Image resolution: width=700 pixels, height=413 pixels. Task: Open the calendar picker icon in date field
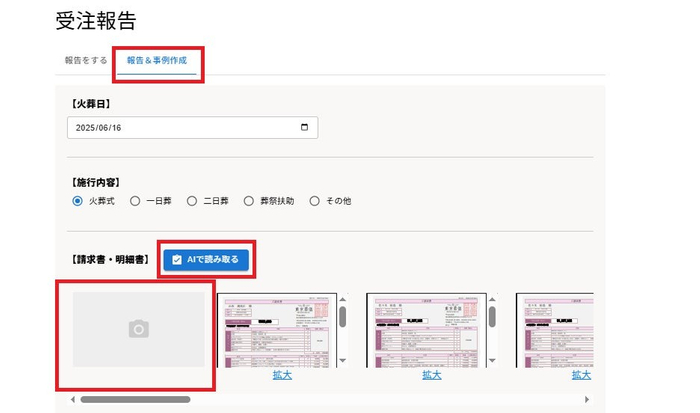(304, 127)
